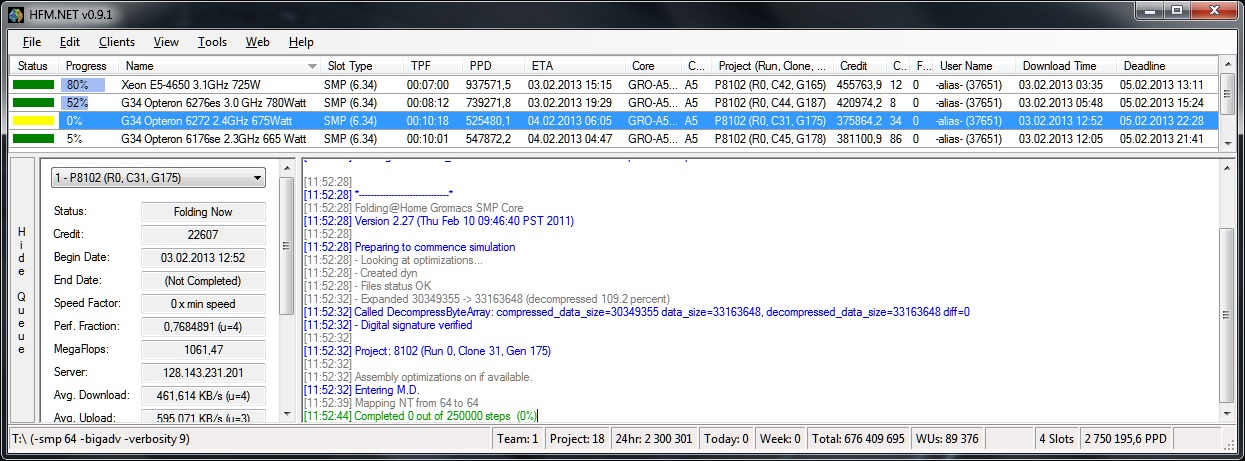Sort by the Project (Run, Clone...) column header
Screen dimensions: 1245x461
point(773,66)
